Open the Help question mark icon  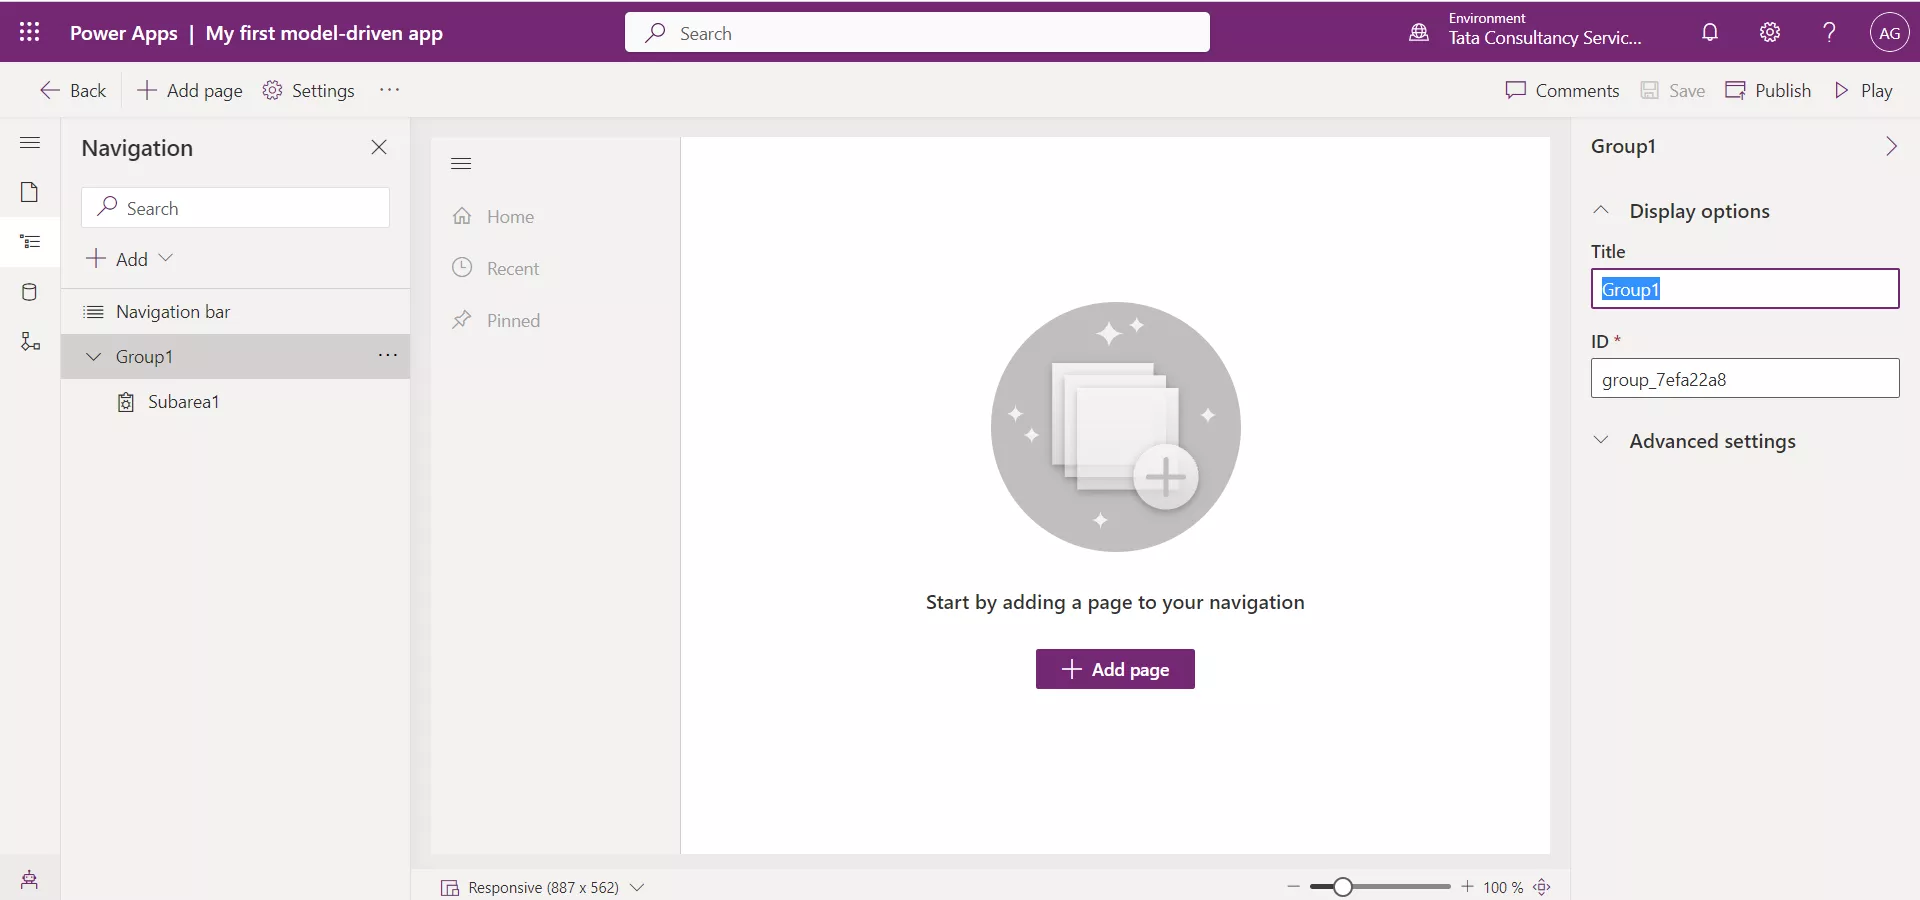click(x=1829, y=32)
